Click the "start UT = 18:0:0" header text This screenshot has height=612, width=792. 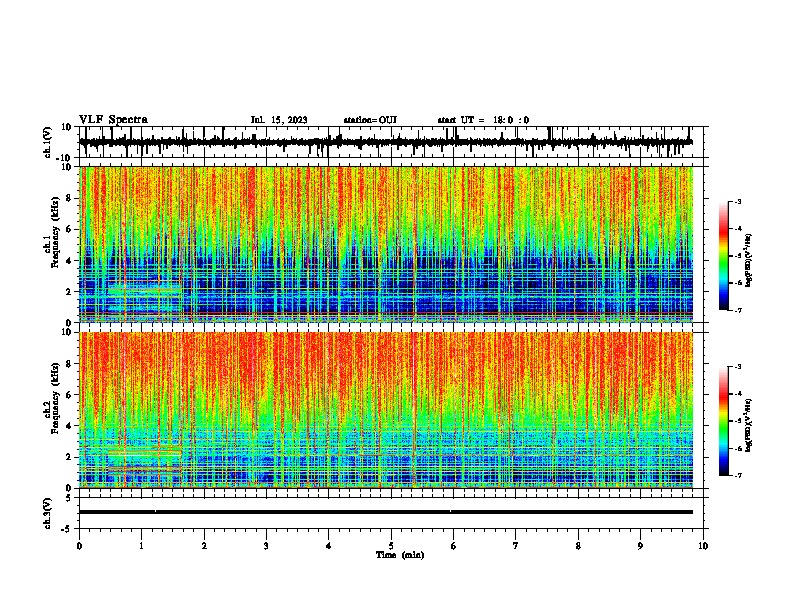tap(483, 120)
